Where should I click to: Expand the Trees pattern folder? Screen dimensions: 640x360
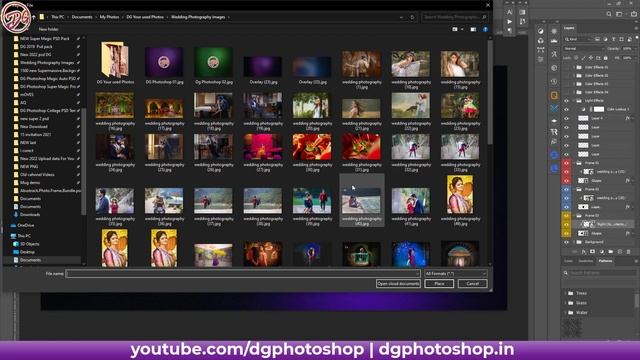pos(566,293)
